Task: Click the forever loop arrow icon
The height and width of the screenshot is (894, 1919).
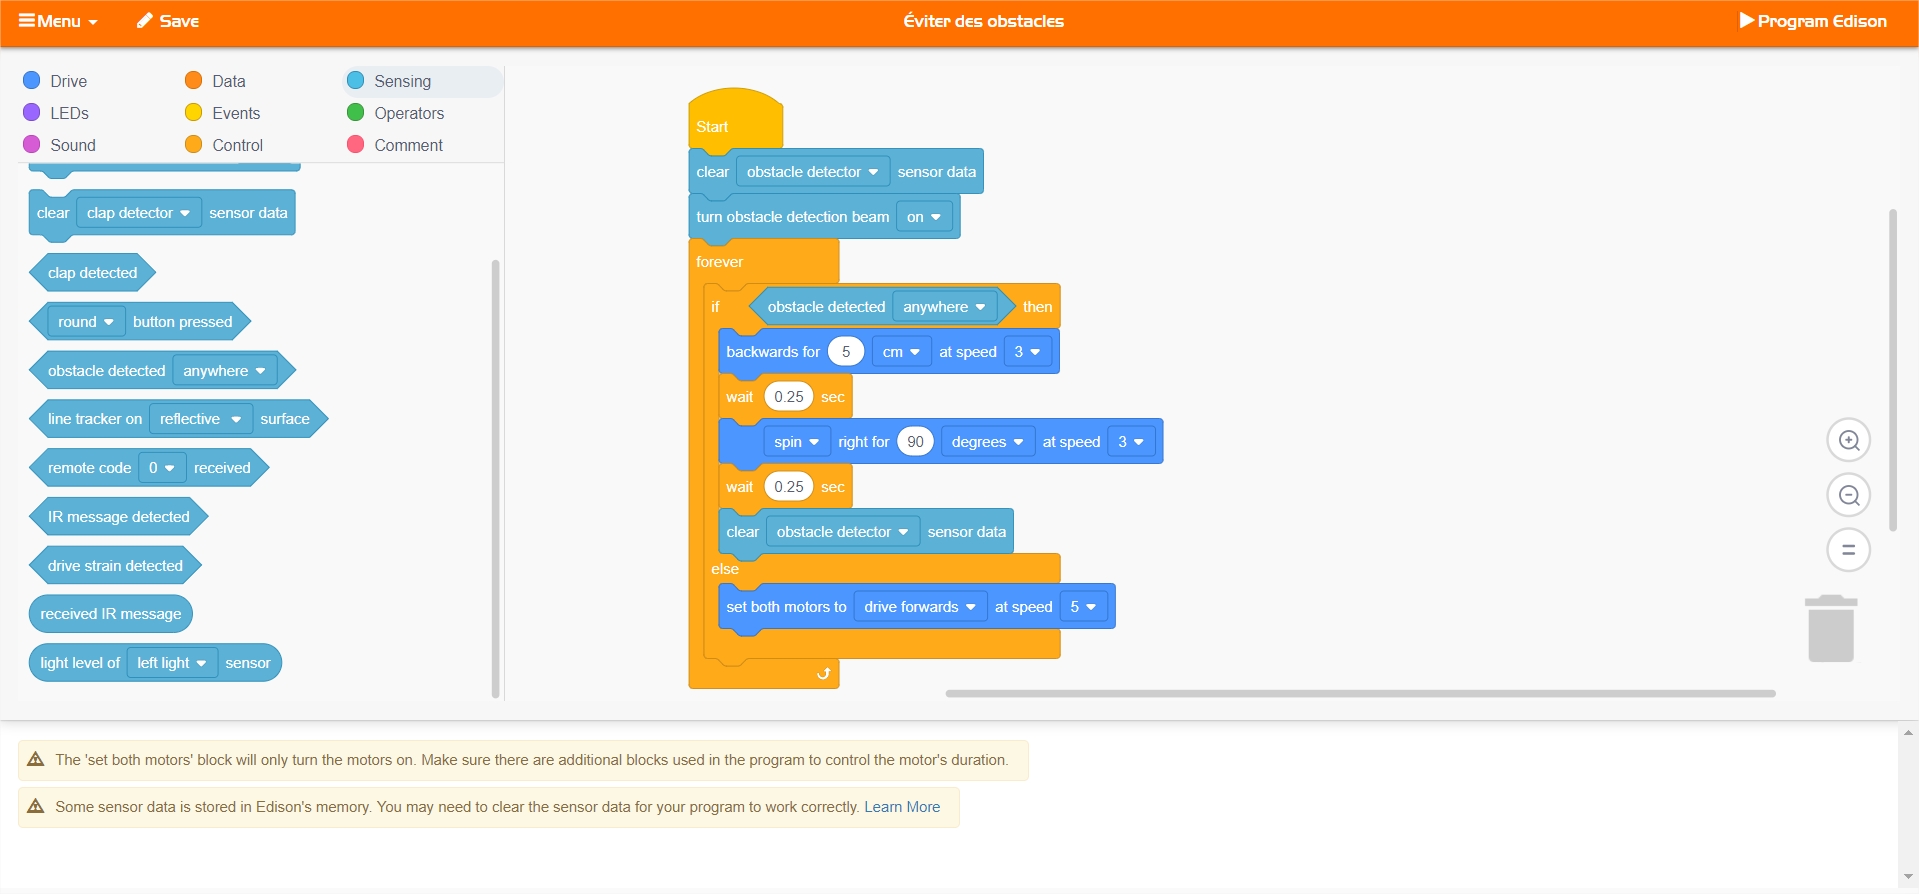Action: [823, 674]
